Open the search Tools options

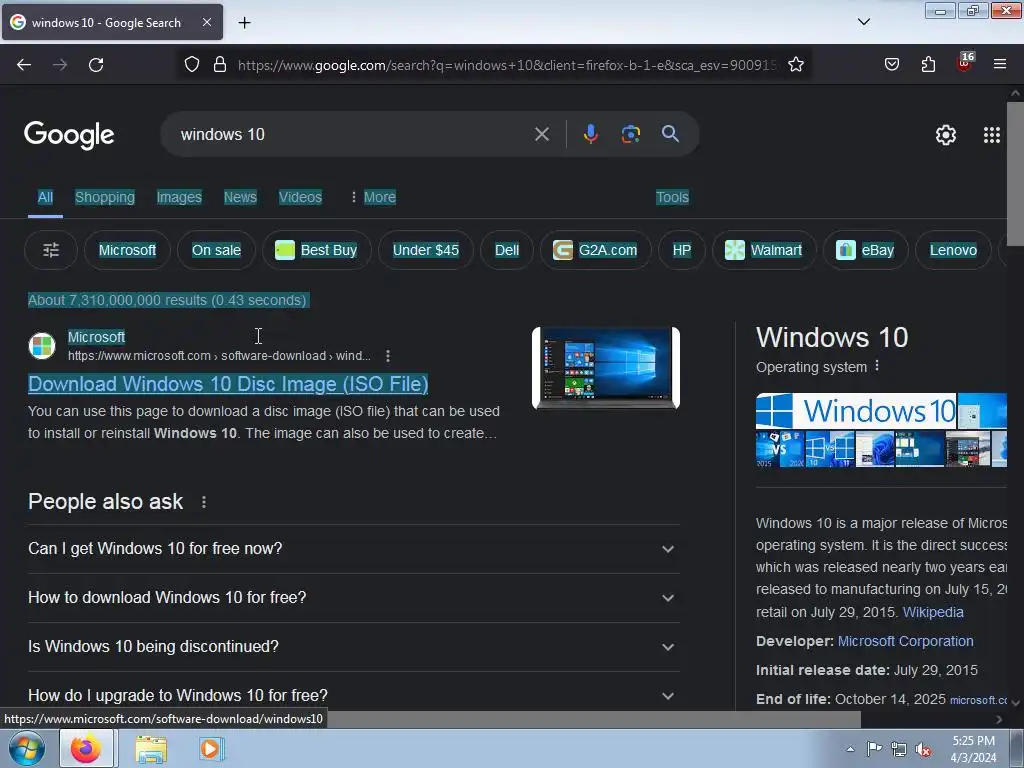[672, 197]
